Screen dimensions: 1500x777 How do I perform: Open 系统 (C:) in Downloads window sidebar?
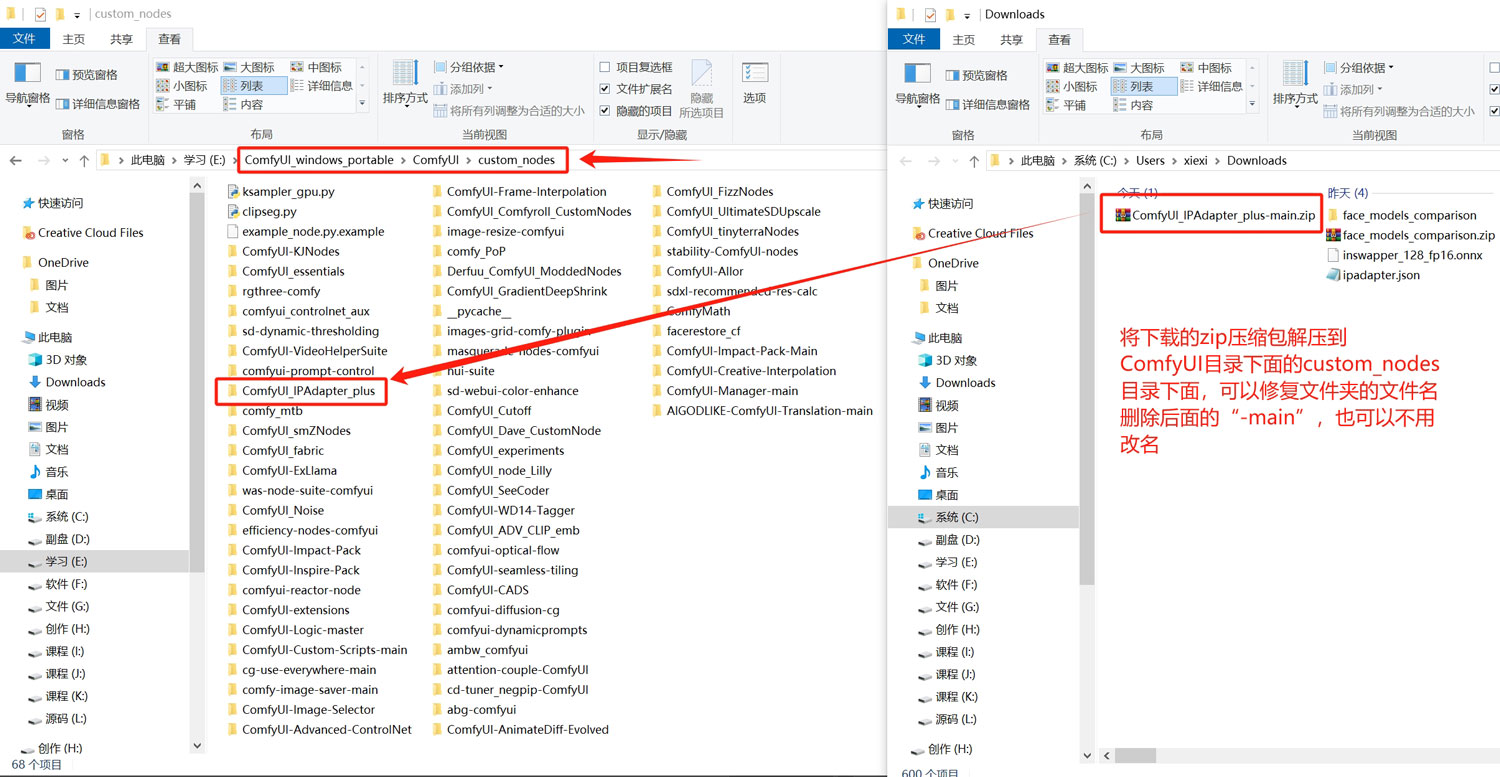pyautogui.click(x=947, y=517)
